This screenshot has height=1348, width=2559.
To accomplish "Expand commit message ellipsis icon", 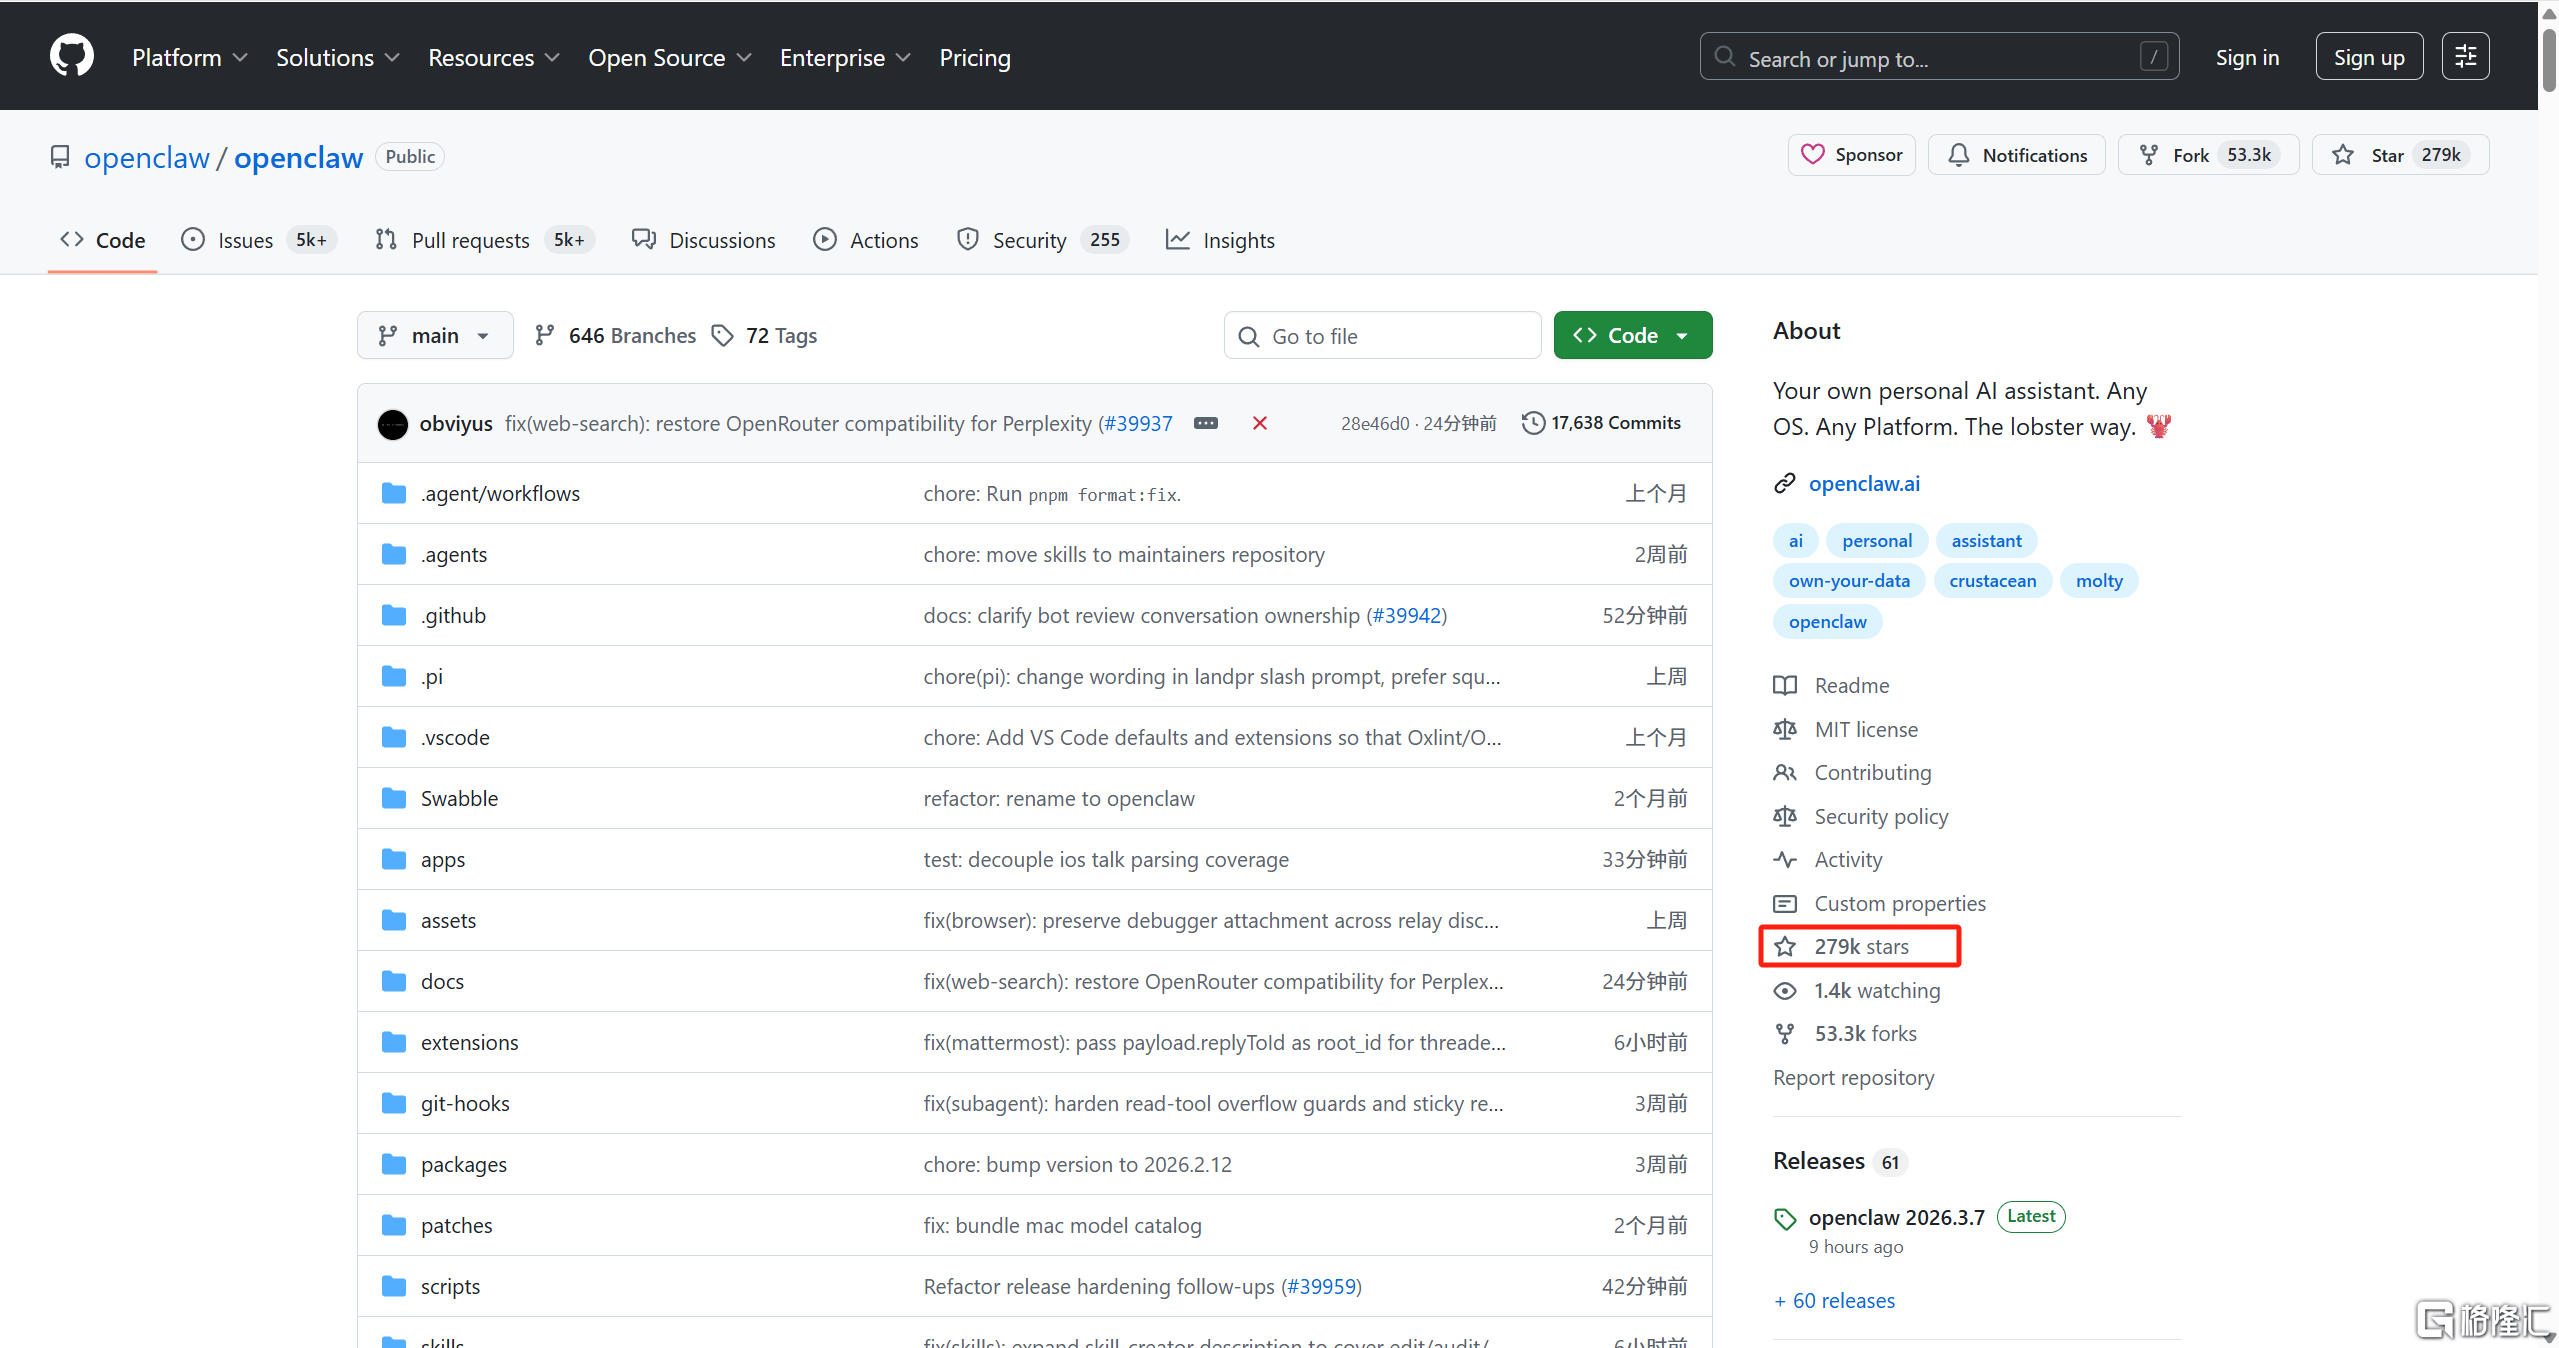I will click(x=1206, y=423).
